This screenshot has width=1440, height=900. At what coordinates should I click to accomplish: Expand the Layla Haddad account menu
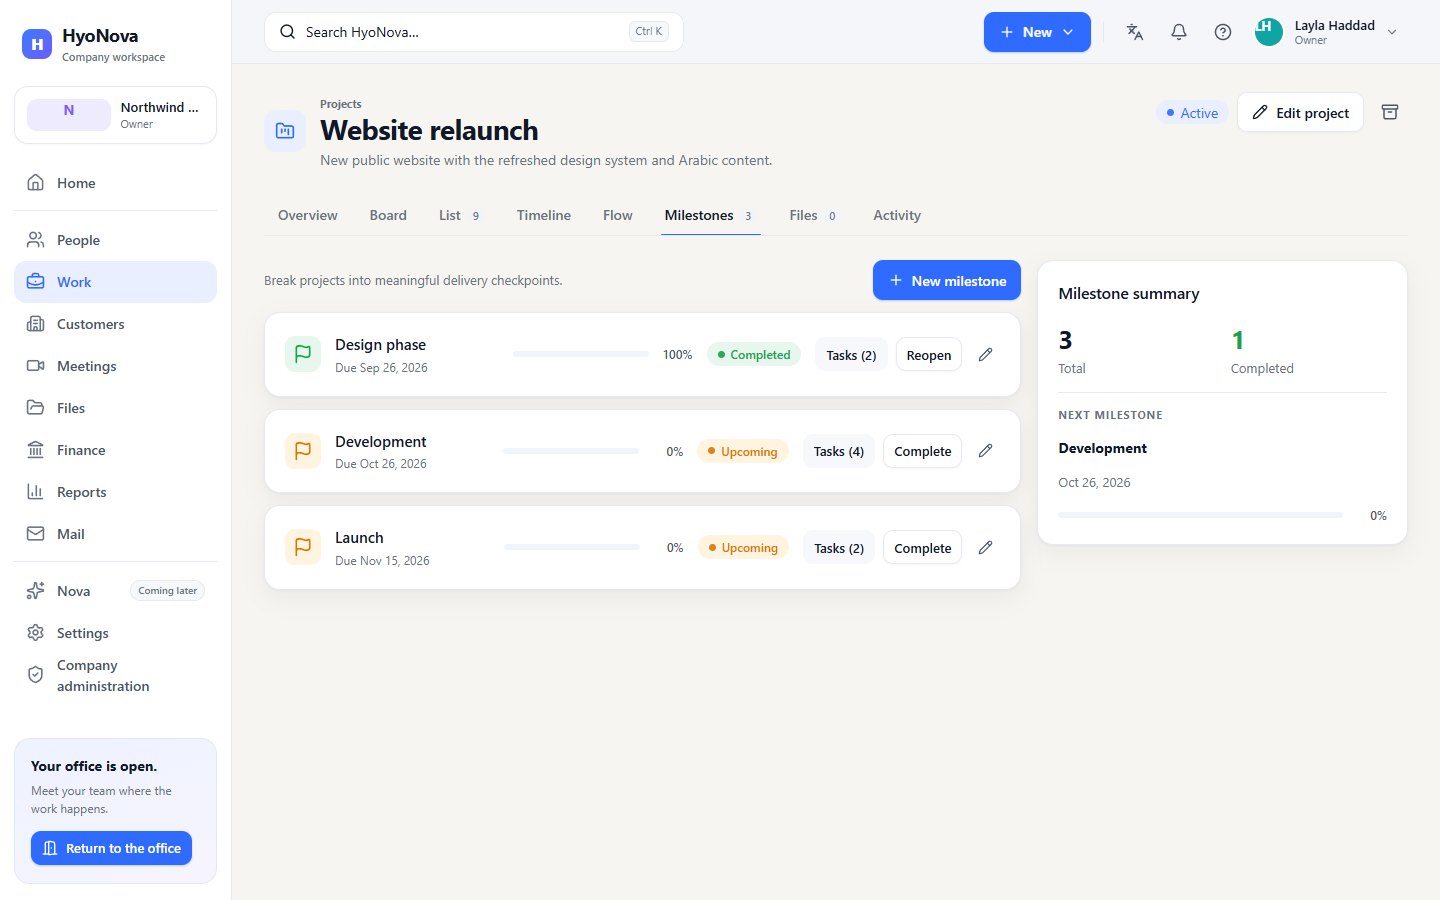click(1327, 32)
